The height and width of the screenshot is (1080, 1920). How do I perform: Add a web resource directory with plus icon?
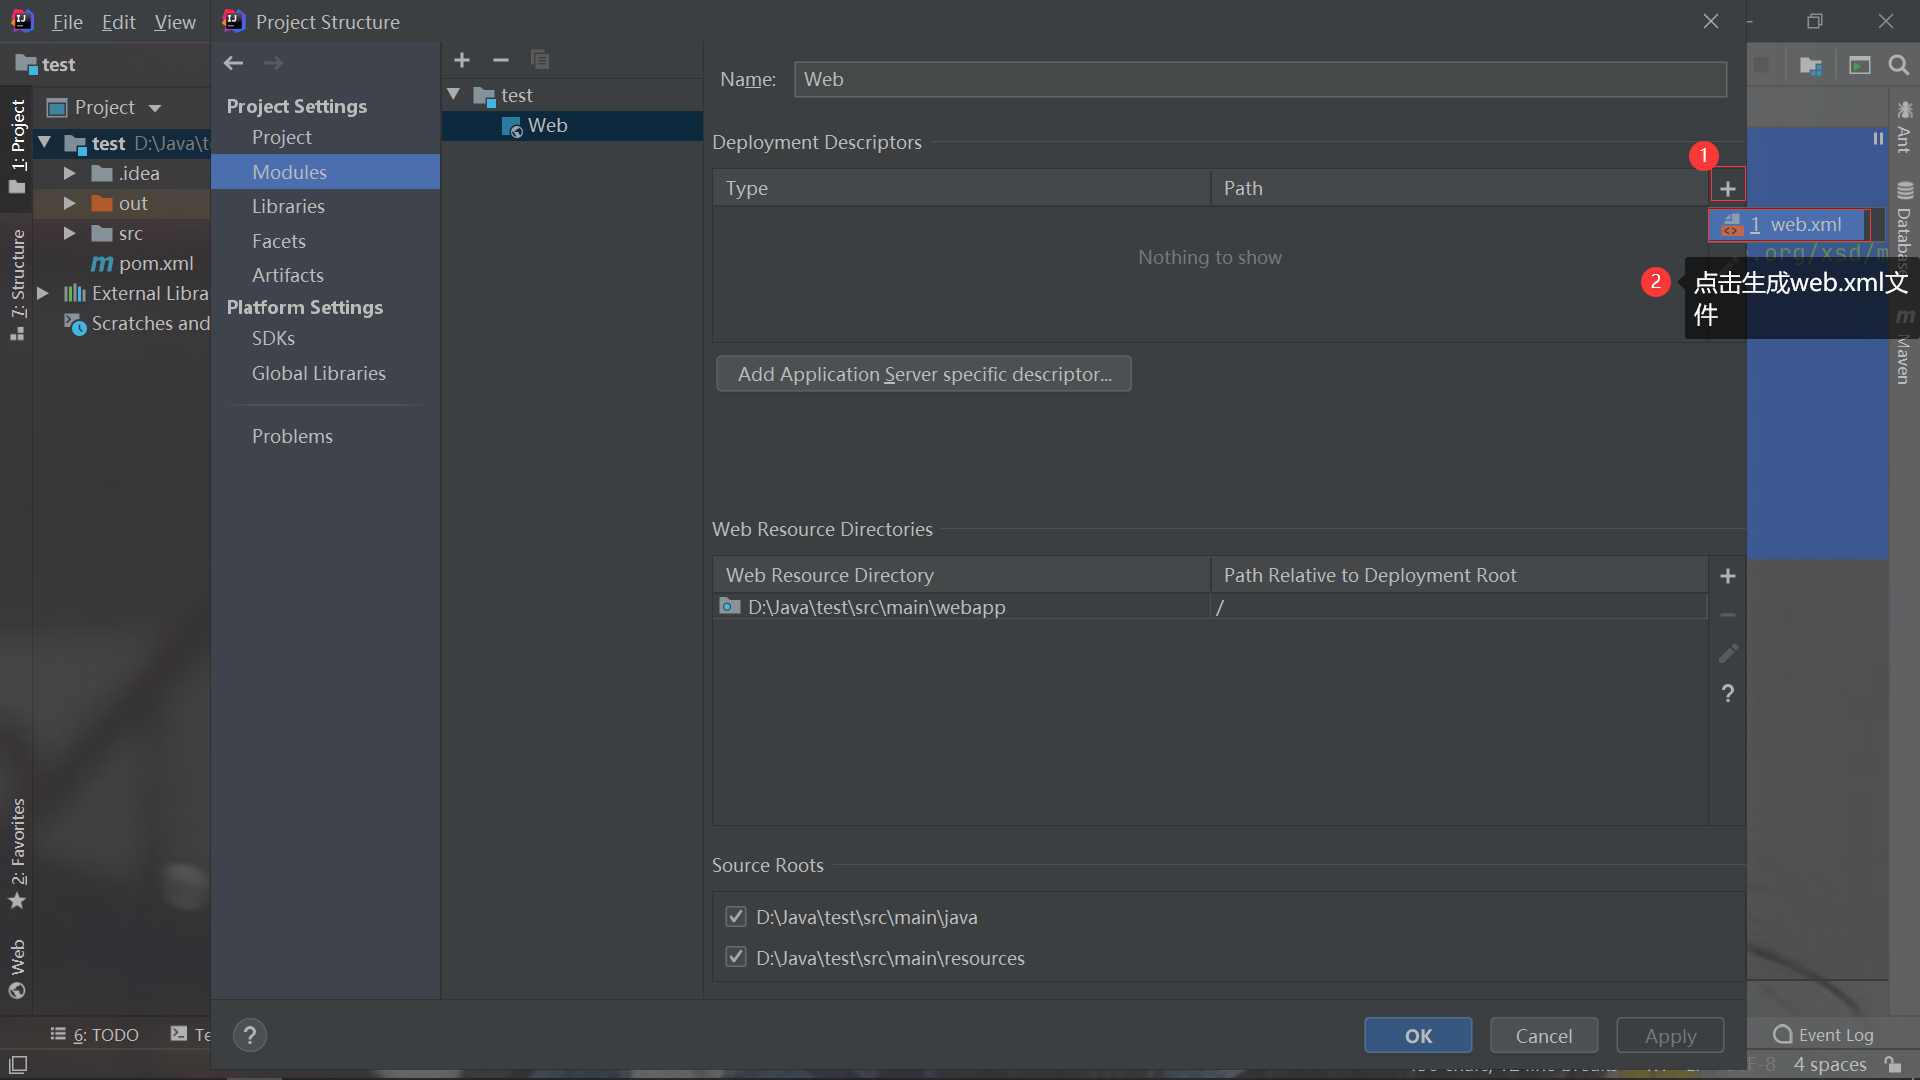click(x=1727, y=576)
